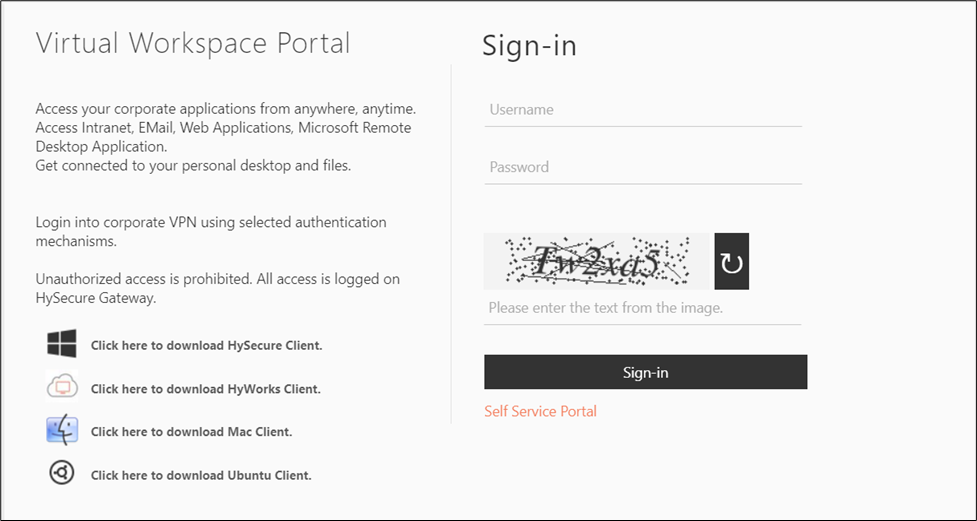Click the HyWorks cloud monitor icon
The height and width of the screenshot is (521, 977).
62,387
